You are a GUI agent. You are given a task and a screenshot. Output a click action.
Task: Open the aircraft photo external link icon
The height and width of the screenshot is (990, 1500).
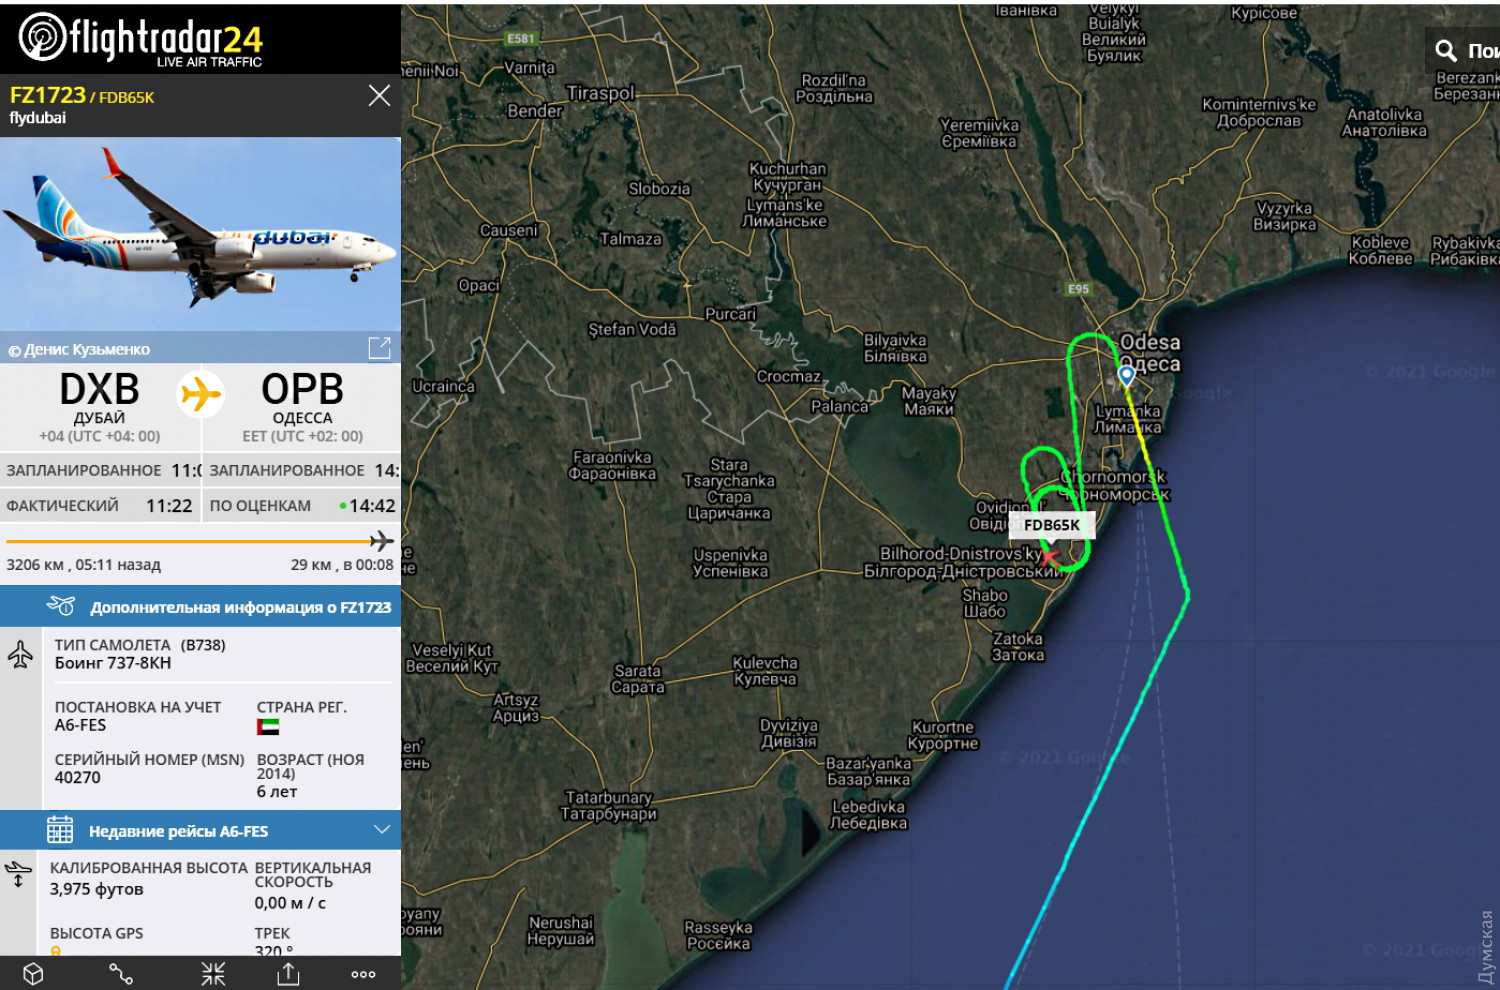(x=380, y=348)
